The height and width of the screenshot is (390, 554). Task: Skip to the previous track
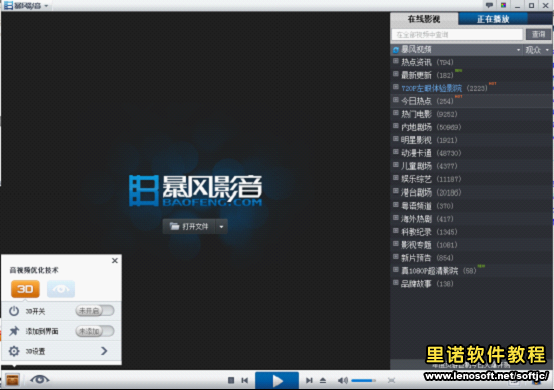tap(244, 380)
